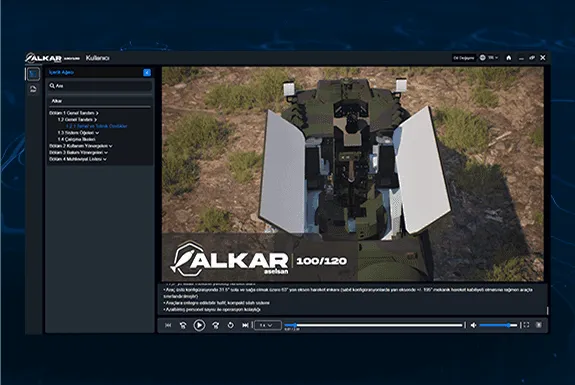The image size is (575, 385).
Task: Play the ALKAR 100/120 video
Action: 199,325
